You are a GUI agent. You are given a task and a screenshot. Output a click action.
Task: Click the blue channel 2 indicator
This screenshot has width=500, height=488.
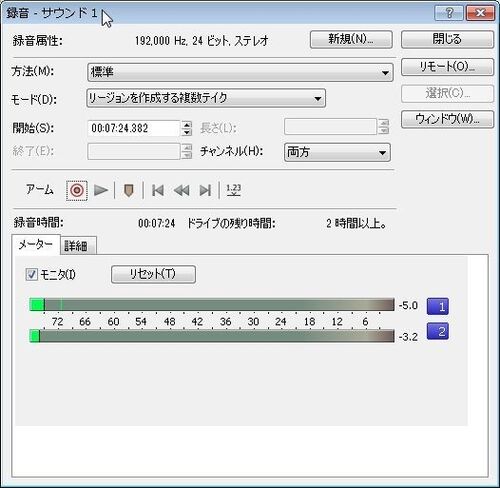coord(438,331)
